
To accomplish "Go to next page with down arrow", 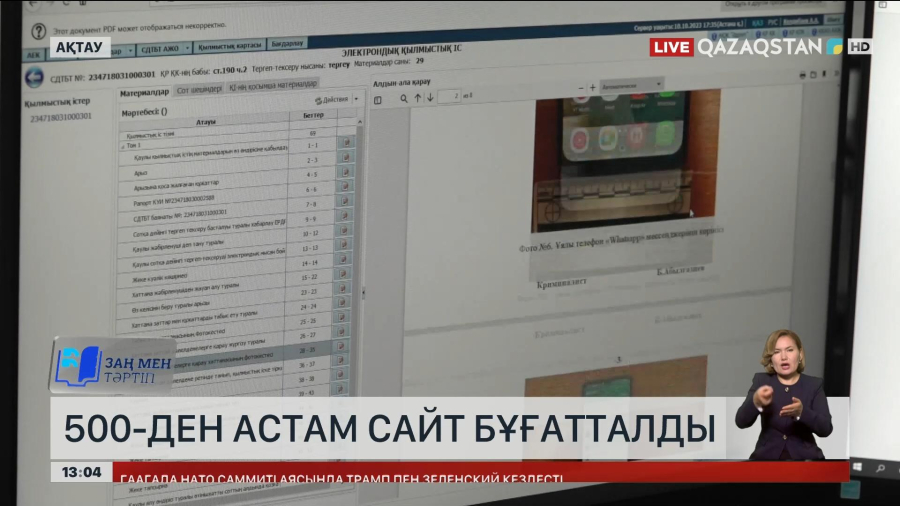I will tap(430, 98).
